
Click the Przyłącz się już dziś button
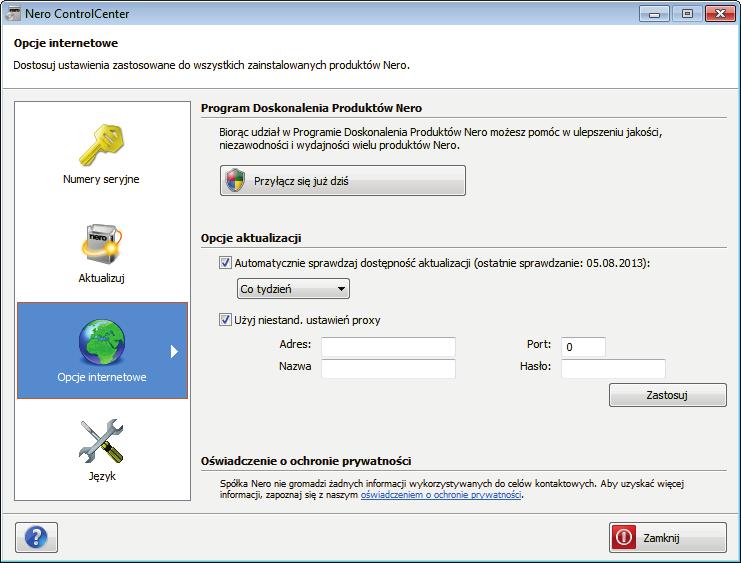pos(343,181)
